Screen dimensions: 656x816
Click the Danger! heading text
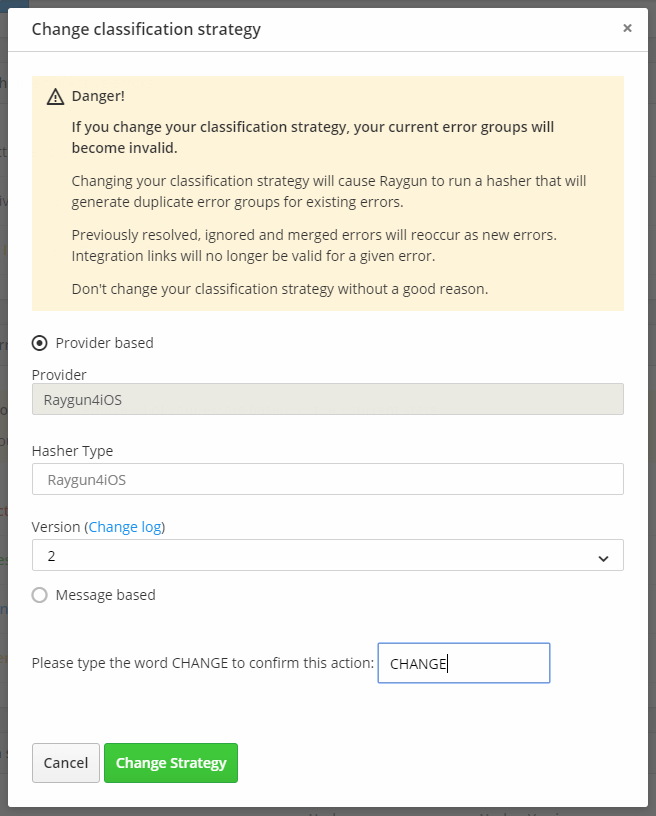tap(96, 96)
